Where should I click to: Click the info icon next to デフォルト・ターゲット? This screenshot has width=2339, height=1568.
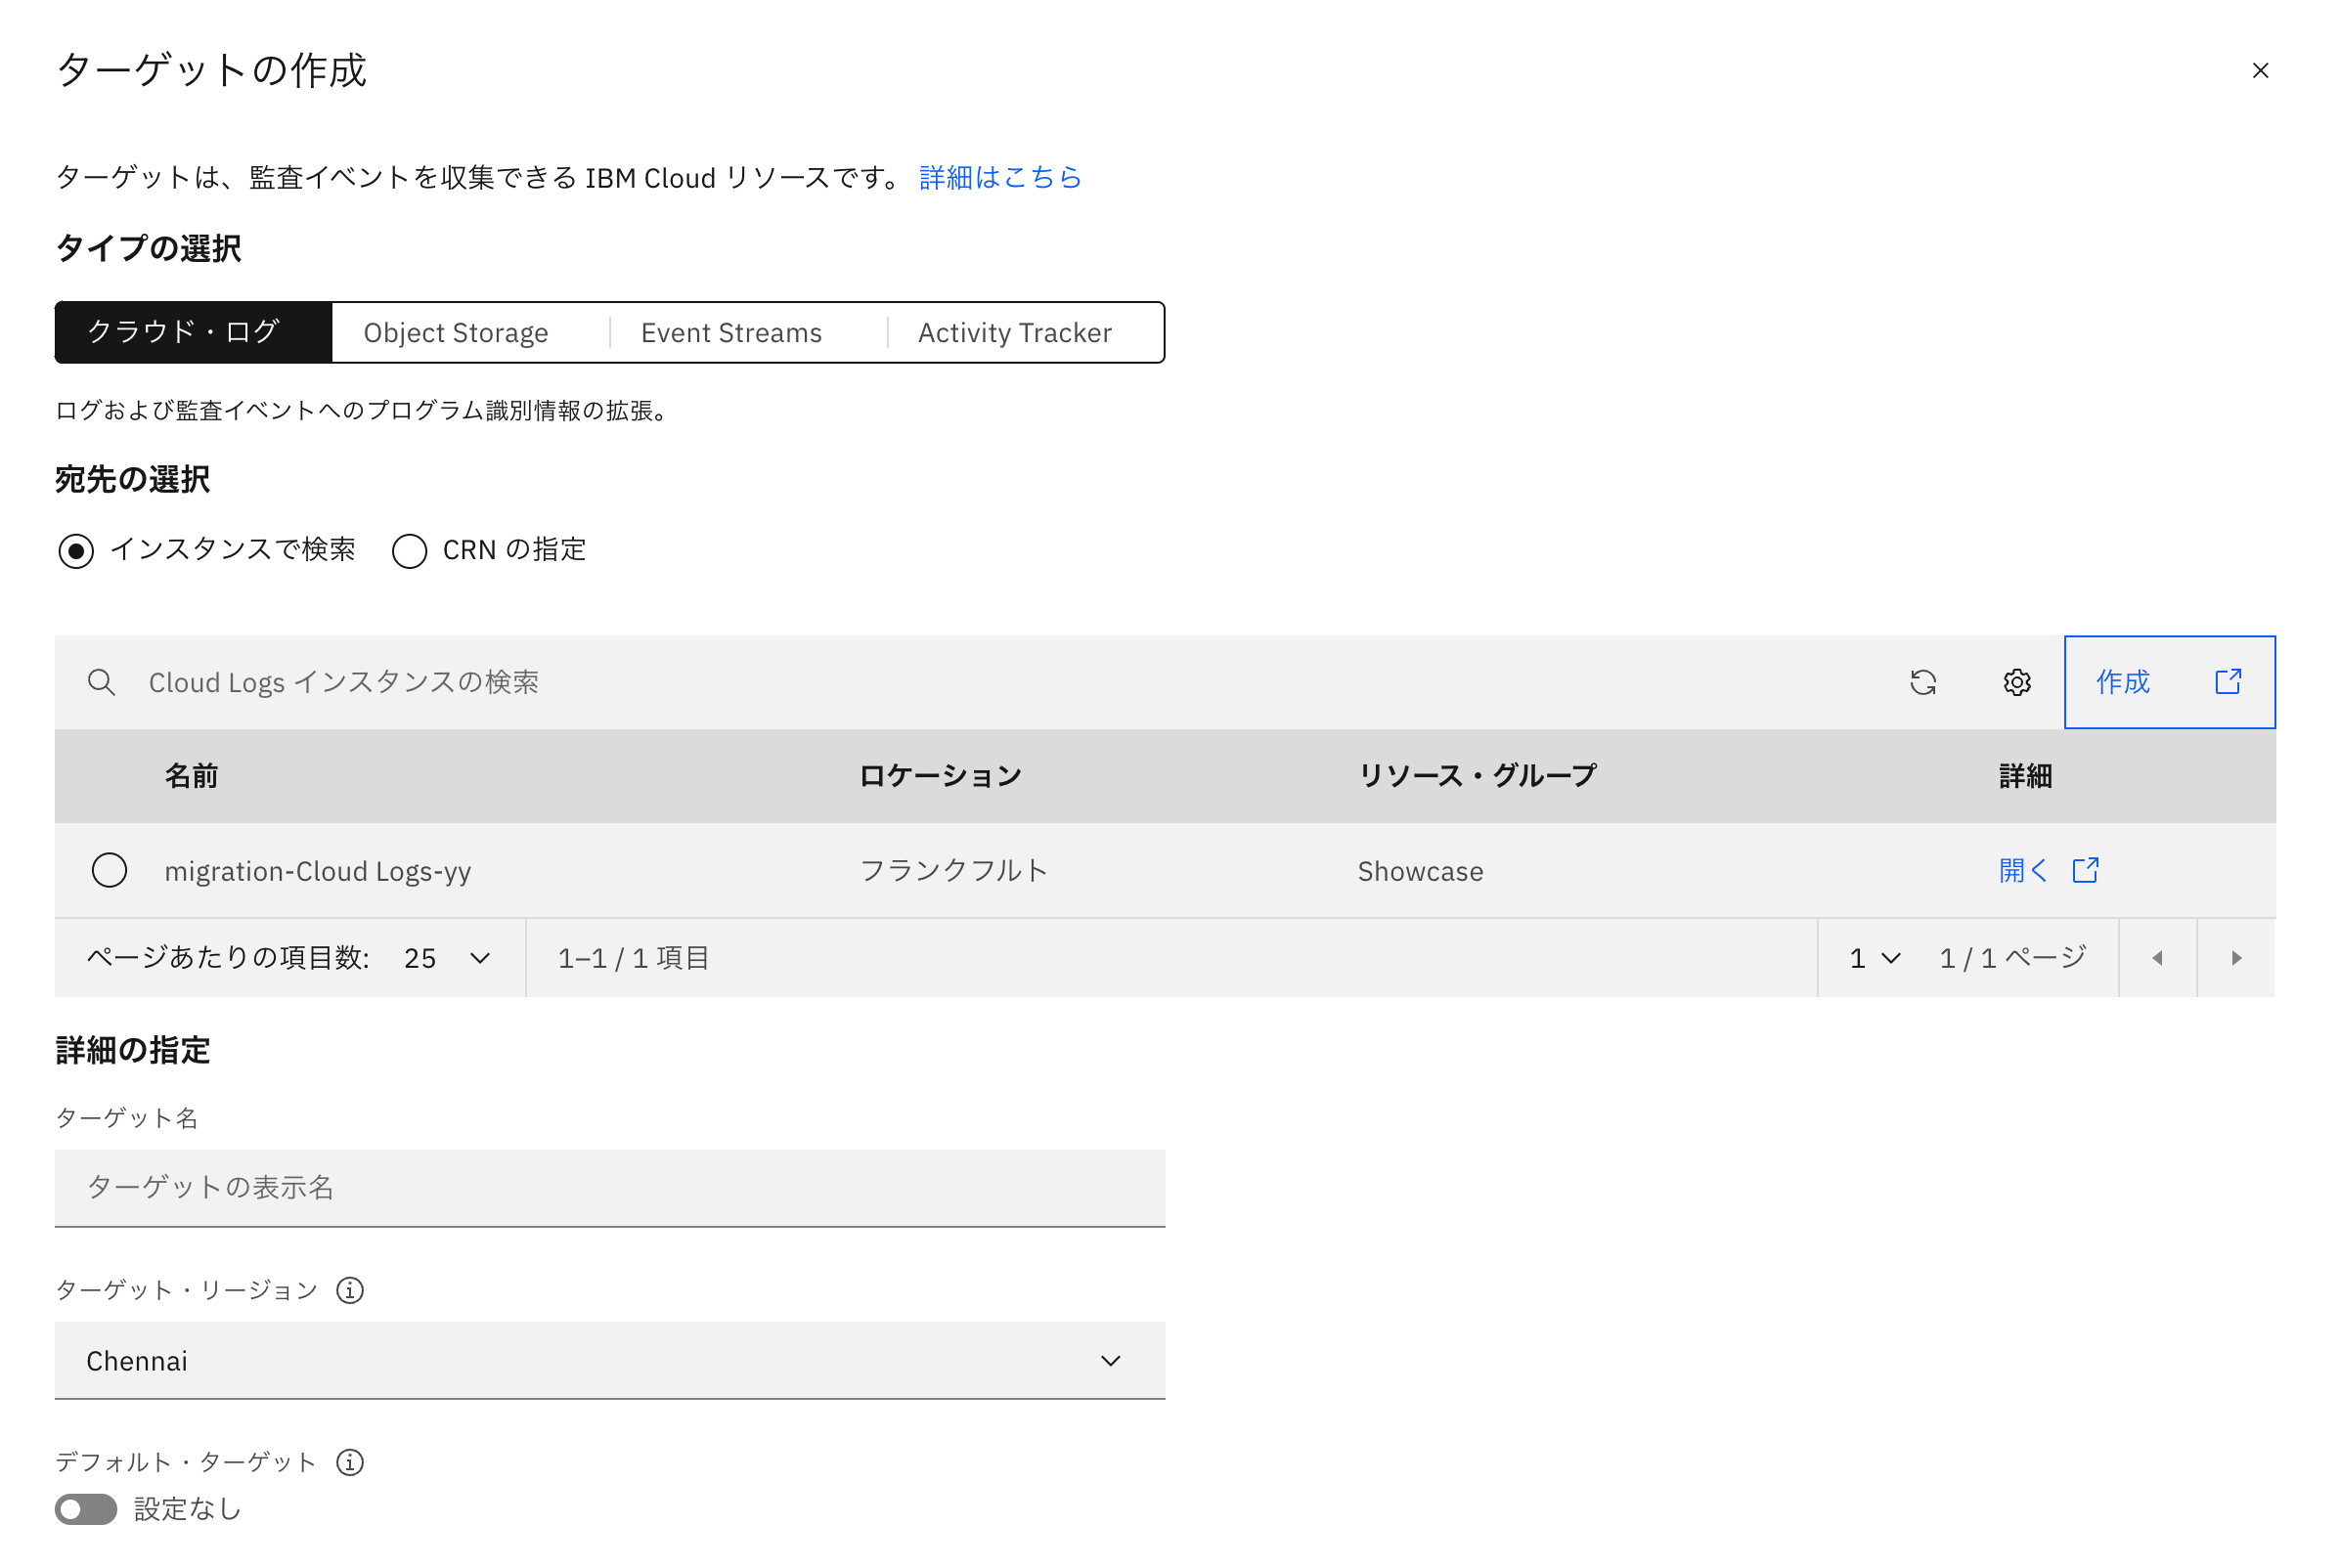coord(349,1462)
